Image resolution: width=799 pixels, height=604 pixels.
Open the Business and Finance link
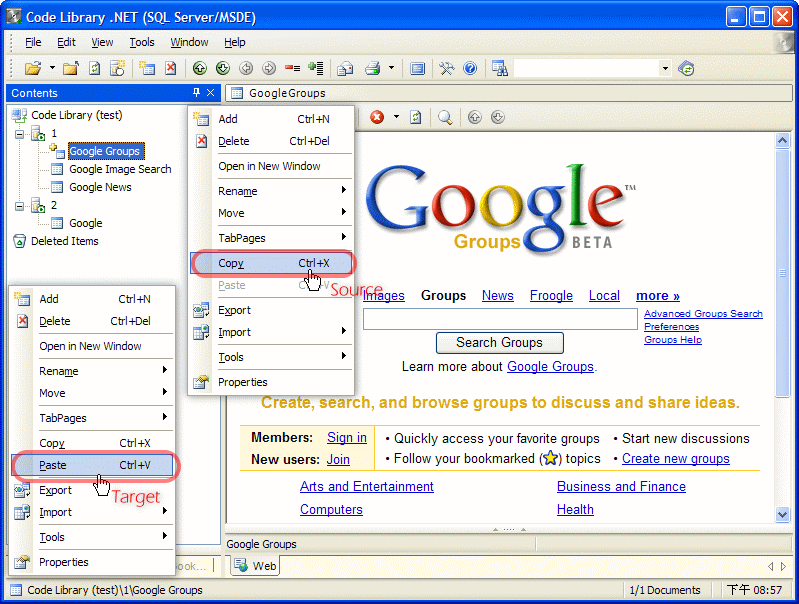pyautogui.click(x=621, y=486)
